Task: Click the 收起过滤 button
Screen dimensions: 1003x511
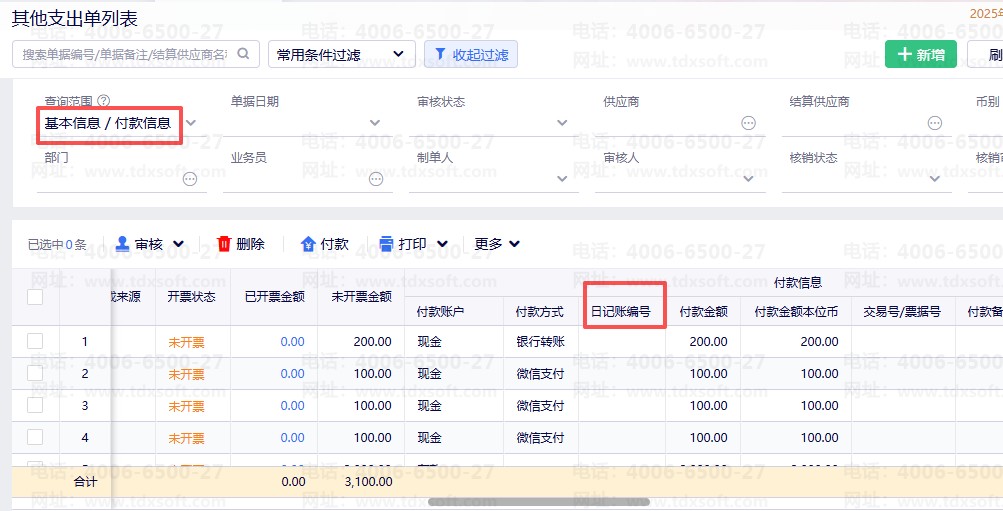Action: [471, 54]
